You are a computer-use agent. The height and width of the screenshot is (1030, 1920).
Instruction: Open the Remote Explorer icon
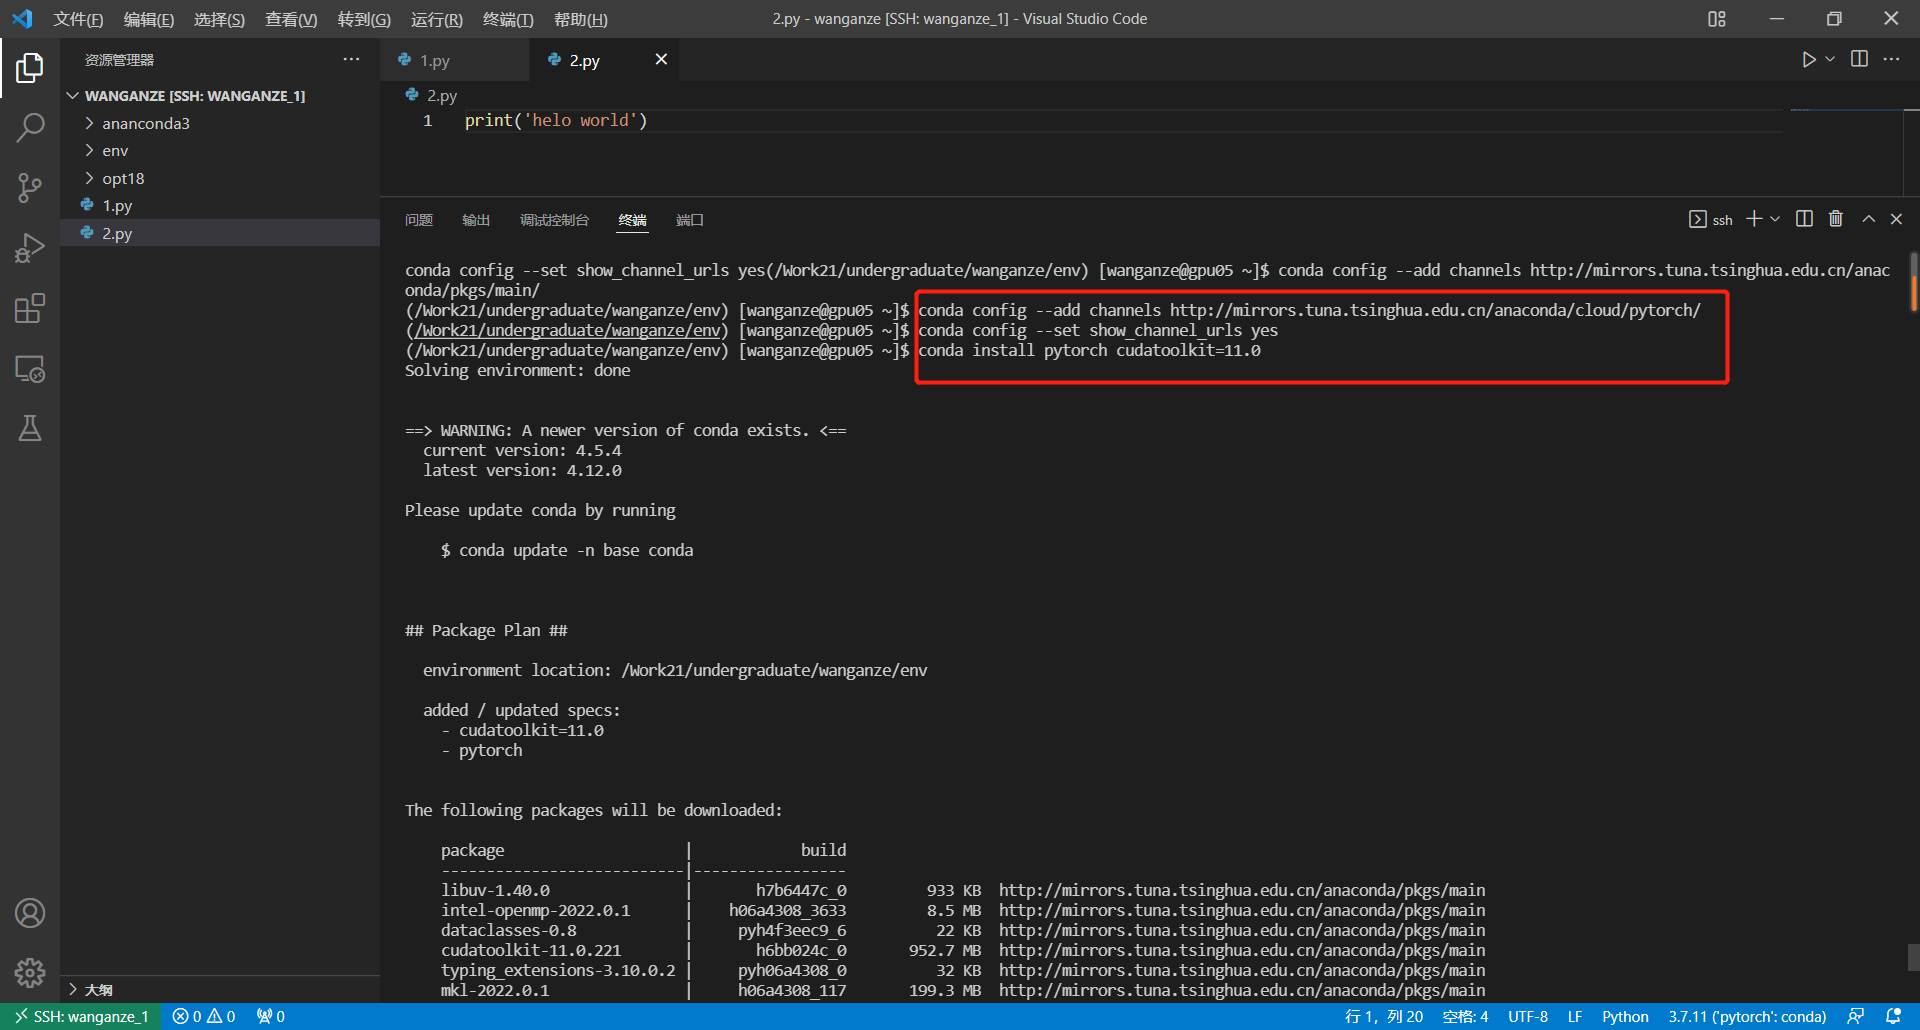pos(30,369)
